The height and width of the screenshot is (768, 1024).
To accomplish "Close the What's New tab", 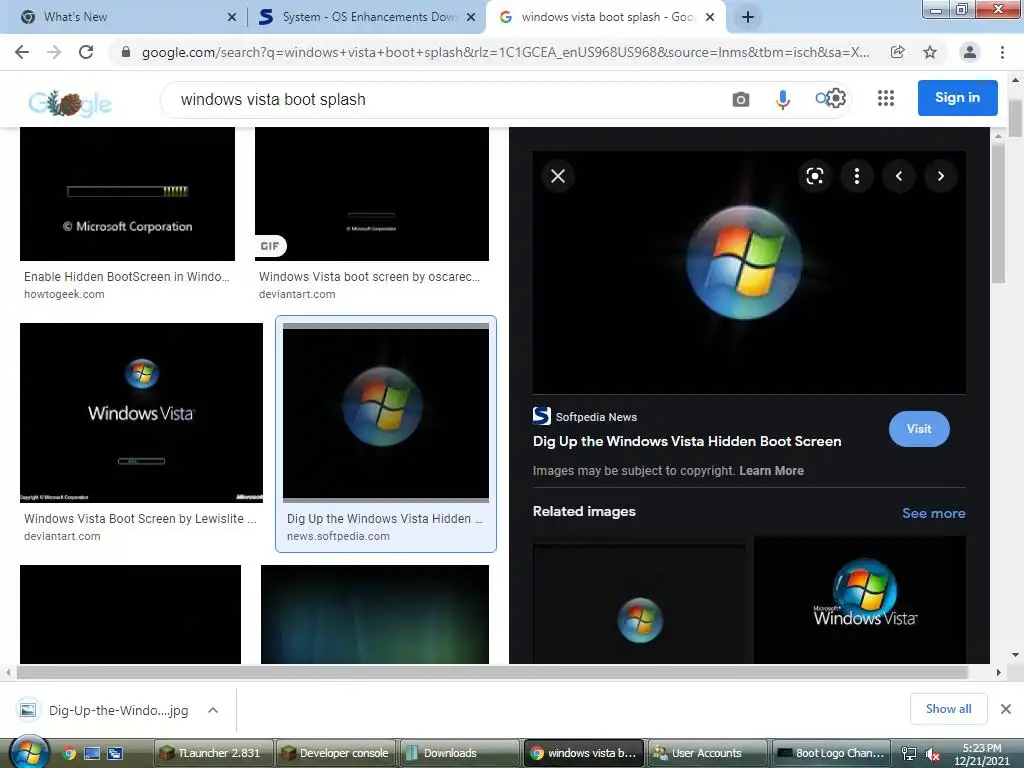I will [232, 17].
